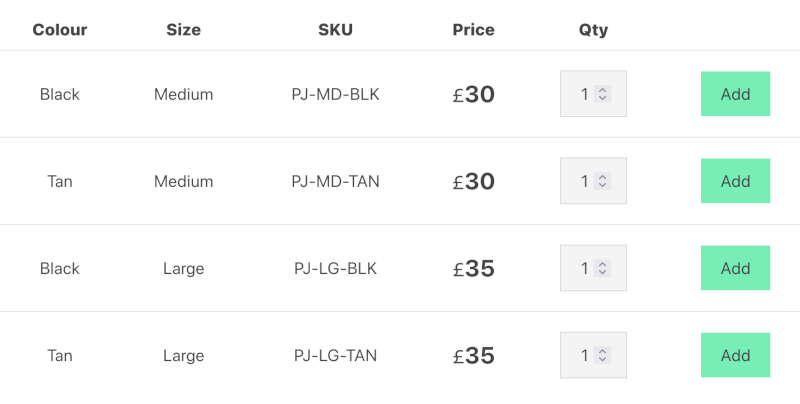Select the SKU column header
The width and height of the screenshot is (800, 404).
(x=336, y=30)
